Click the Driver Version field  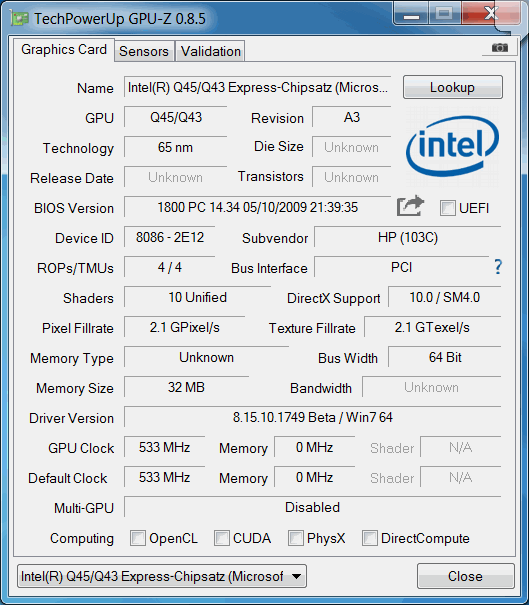(x=312, y=417)
